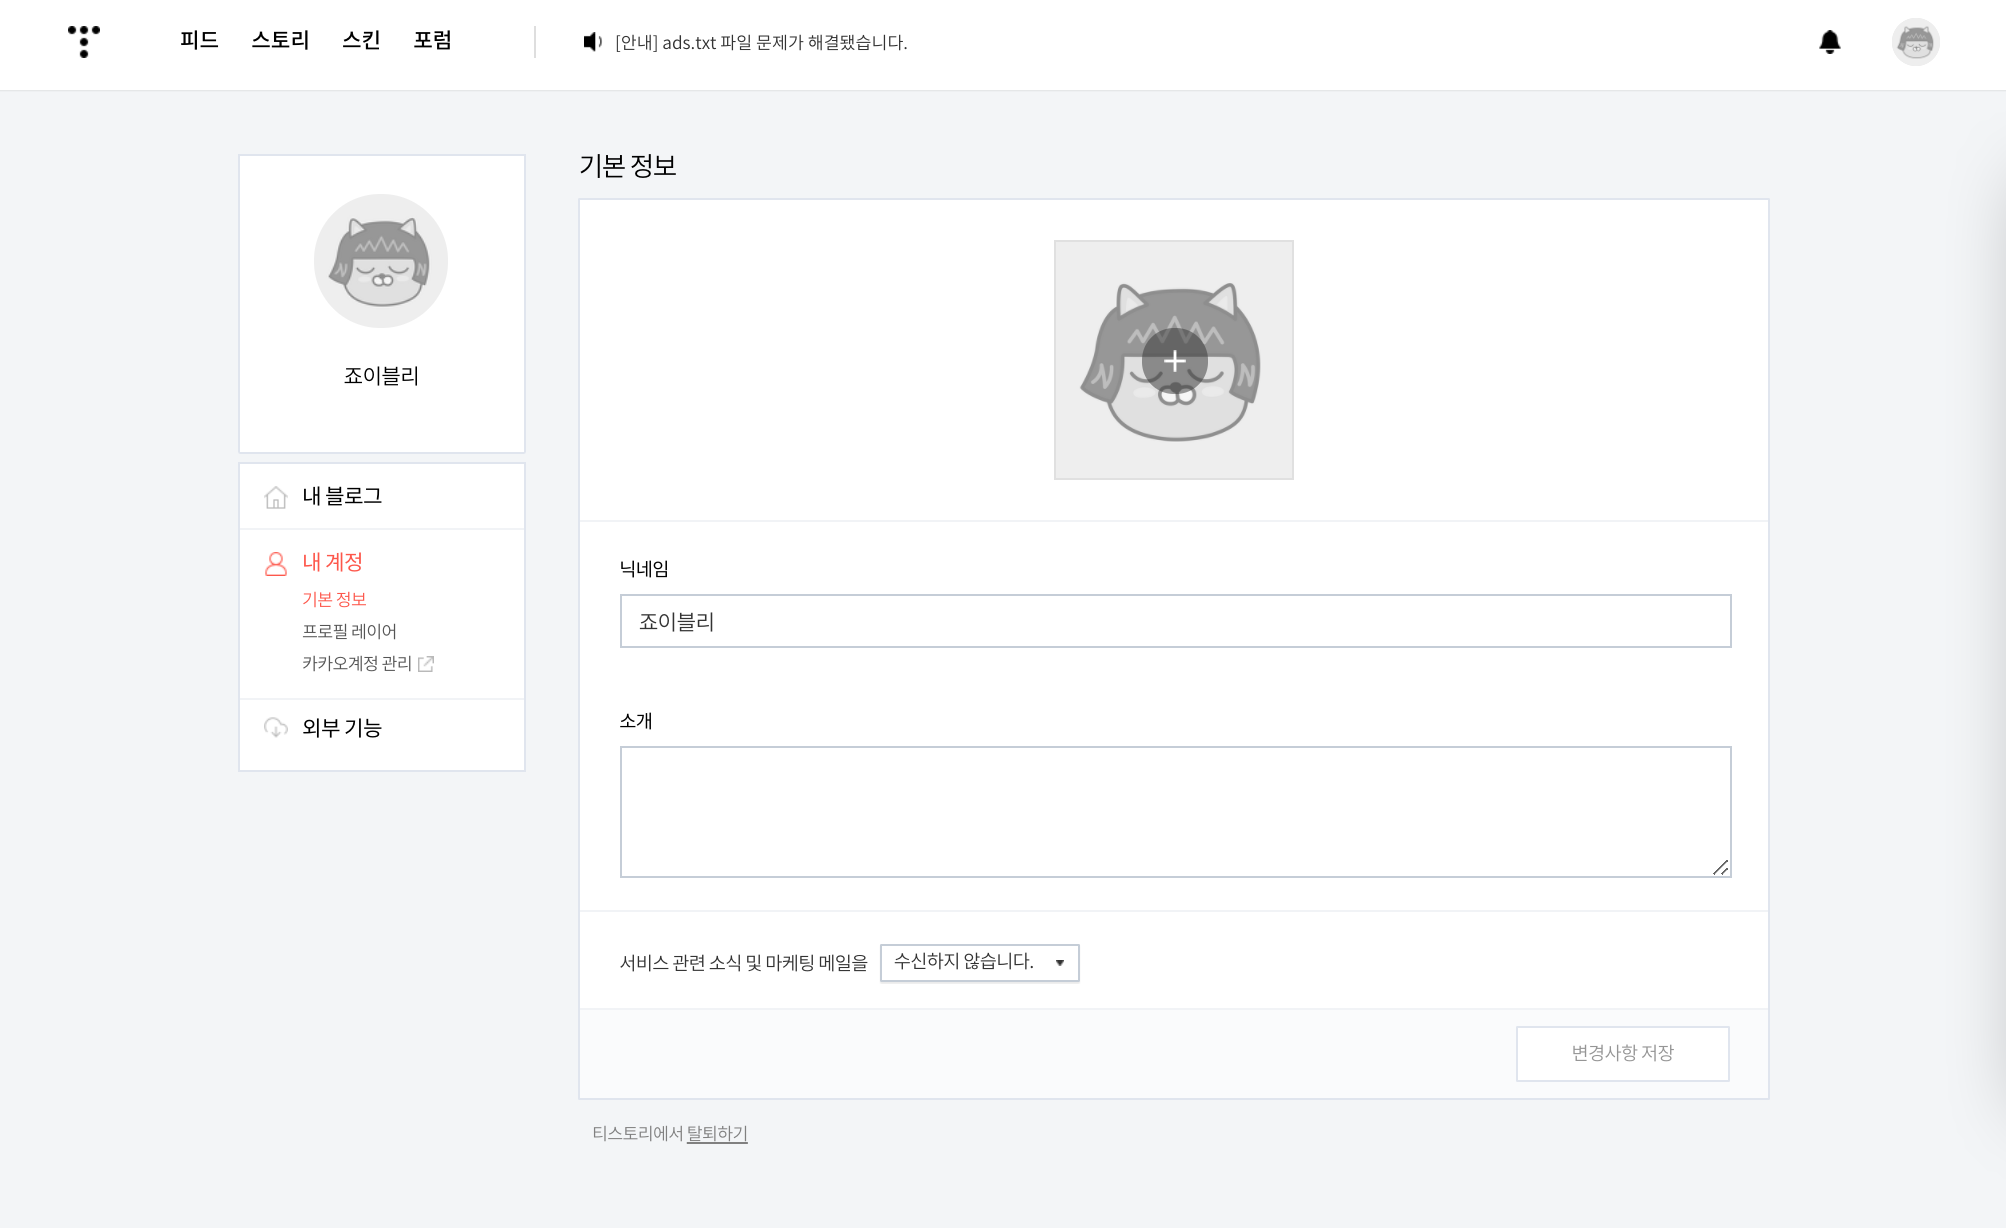Open the marketing mail 수신하지 않습니다 dropdown

(979, 962)
